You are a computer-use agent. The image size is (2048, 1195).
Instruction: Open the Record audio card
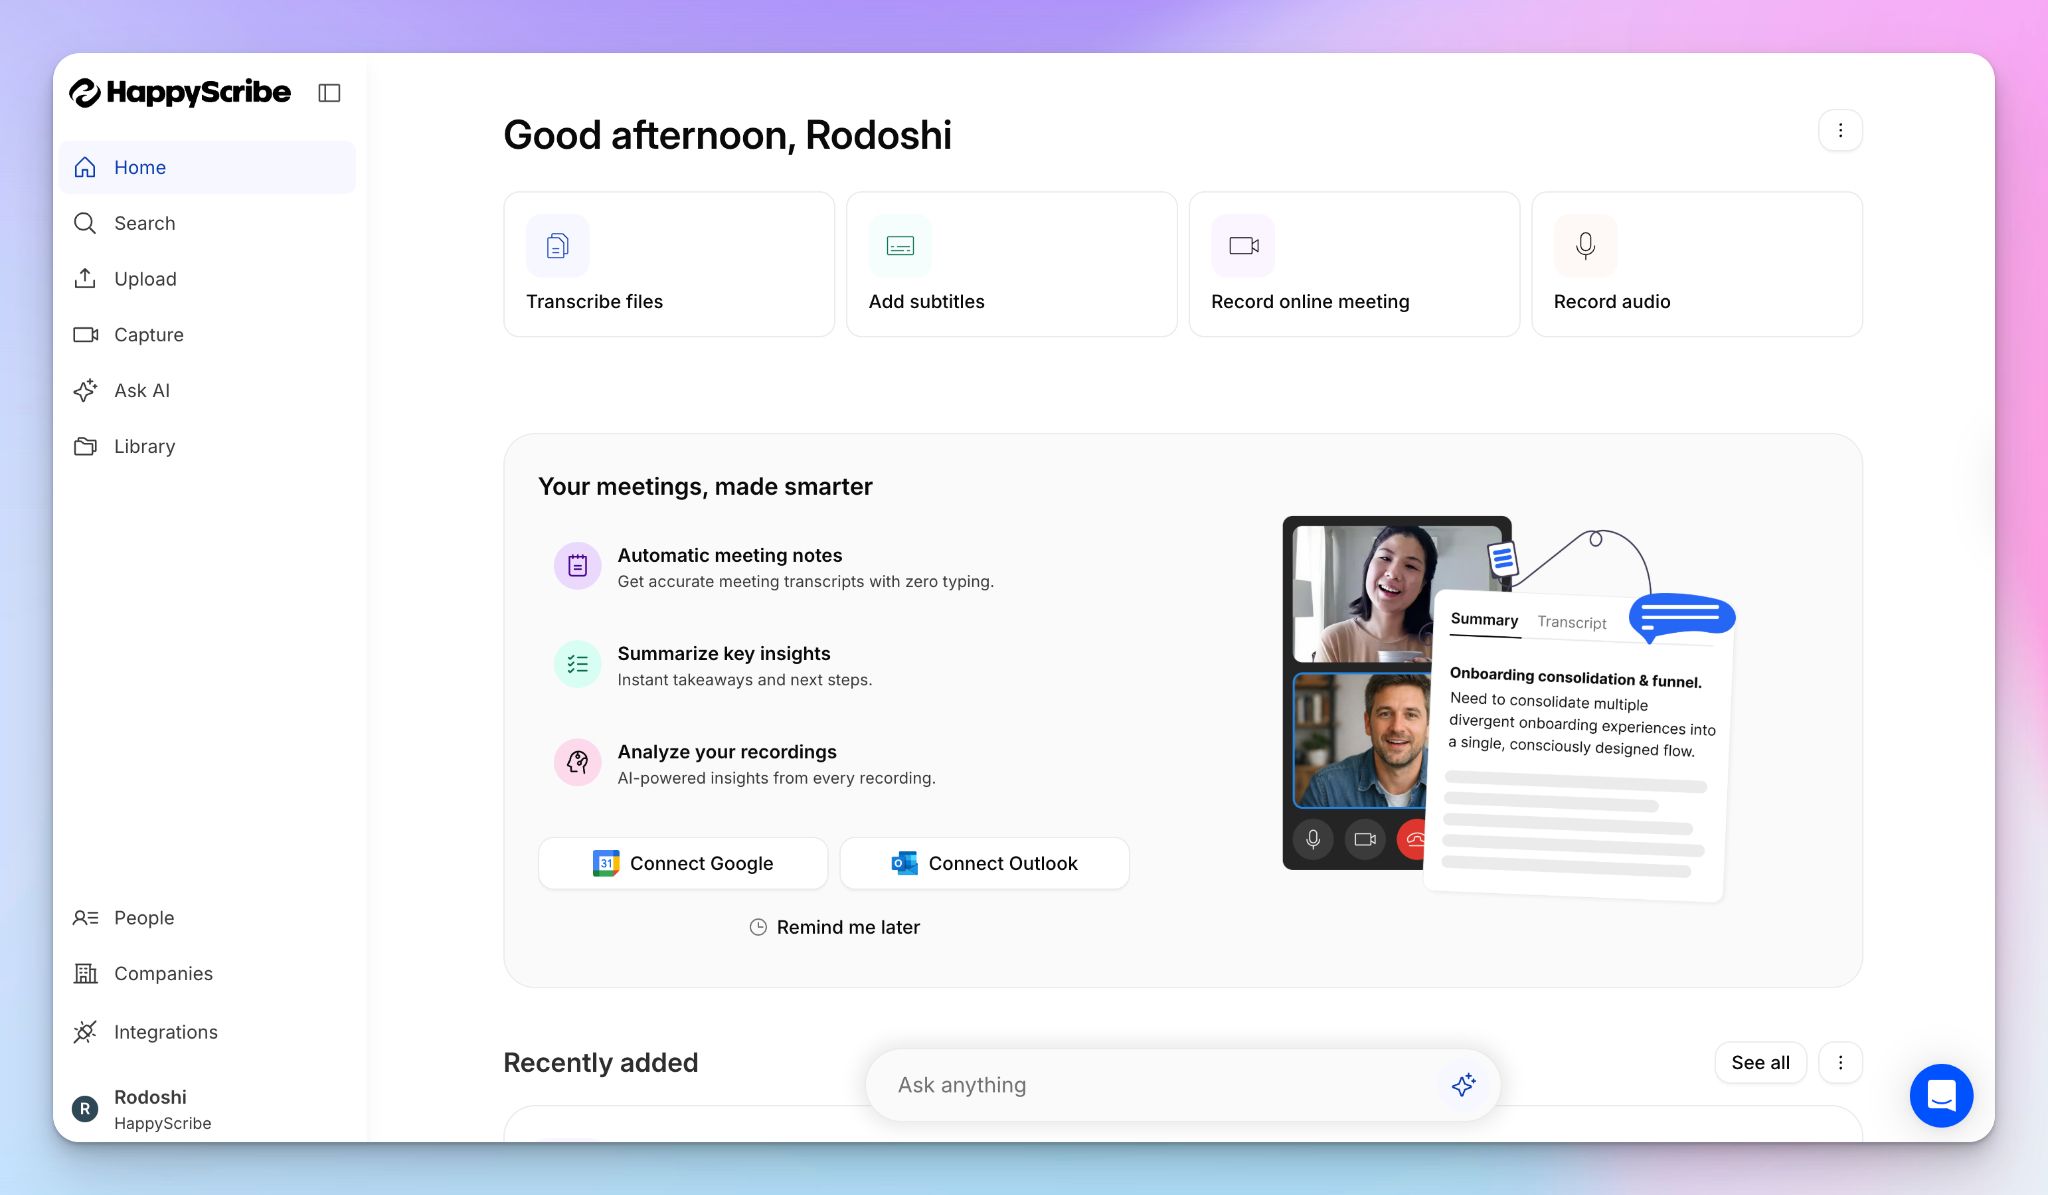(x=1696, y=264)
